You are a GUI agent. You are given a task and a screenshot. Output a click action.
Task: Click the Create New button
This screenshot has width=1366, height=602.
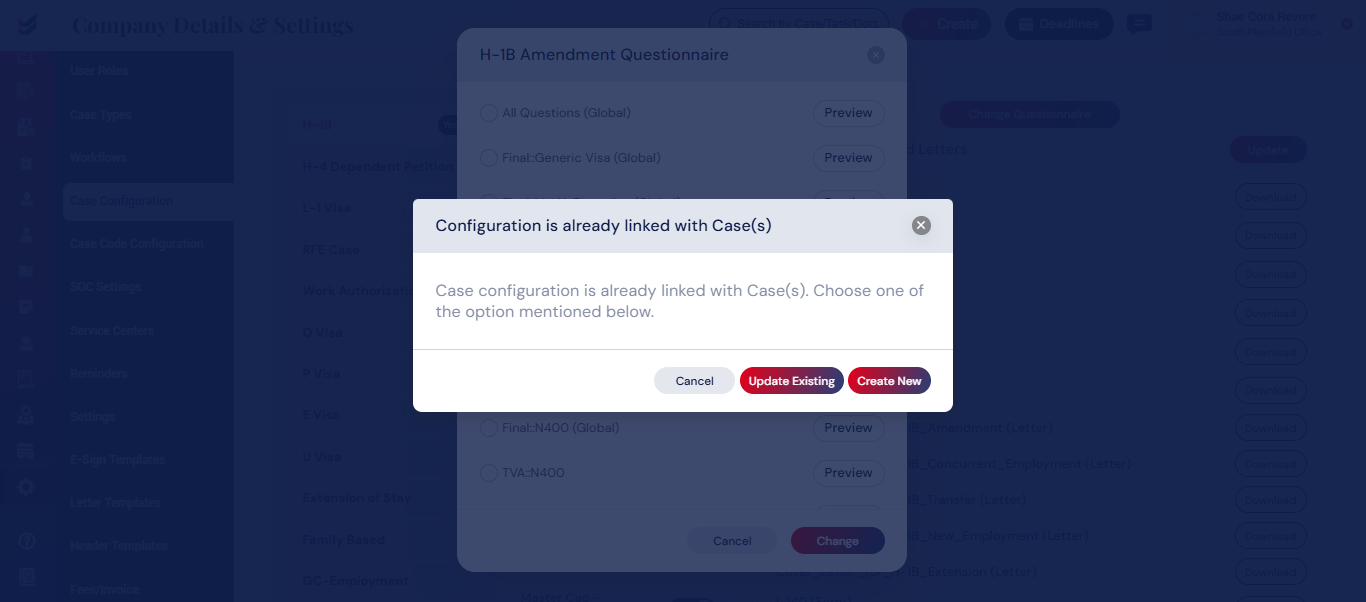point(889,381)
